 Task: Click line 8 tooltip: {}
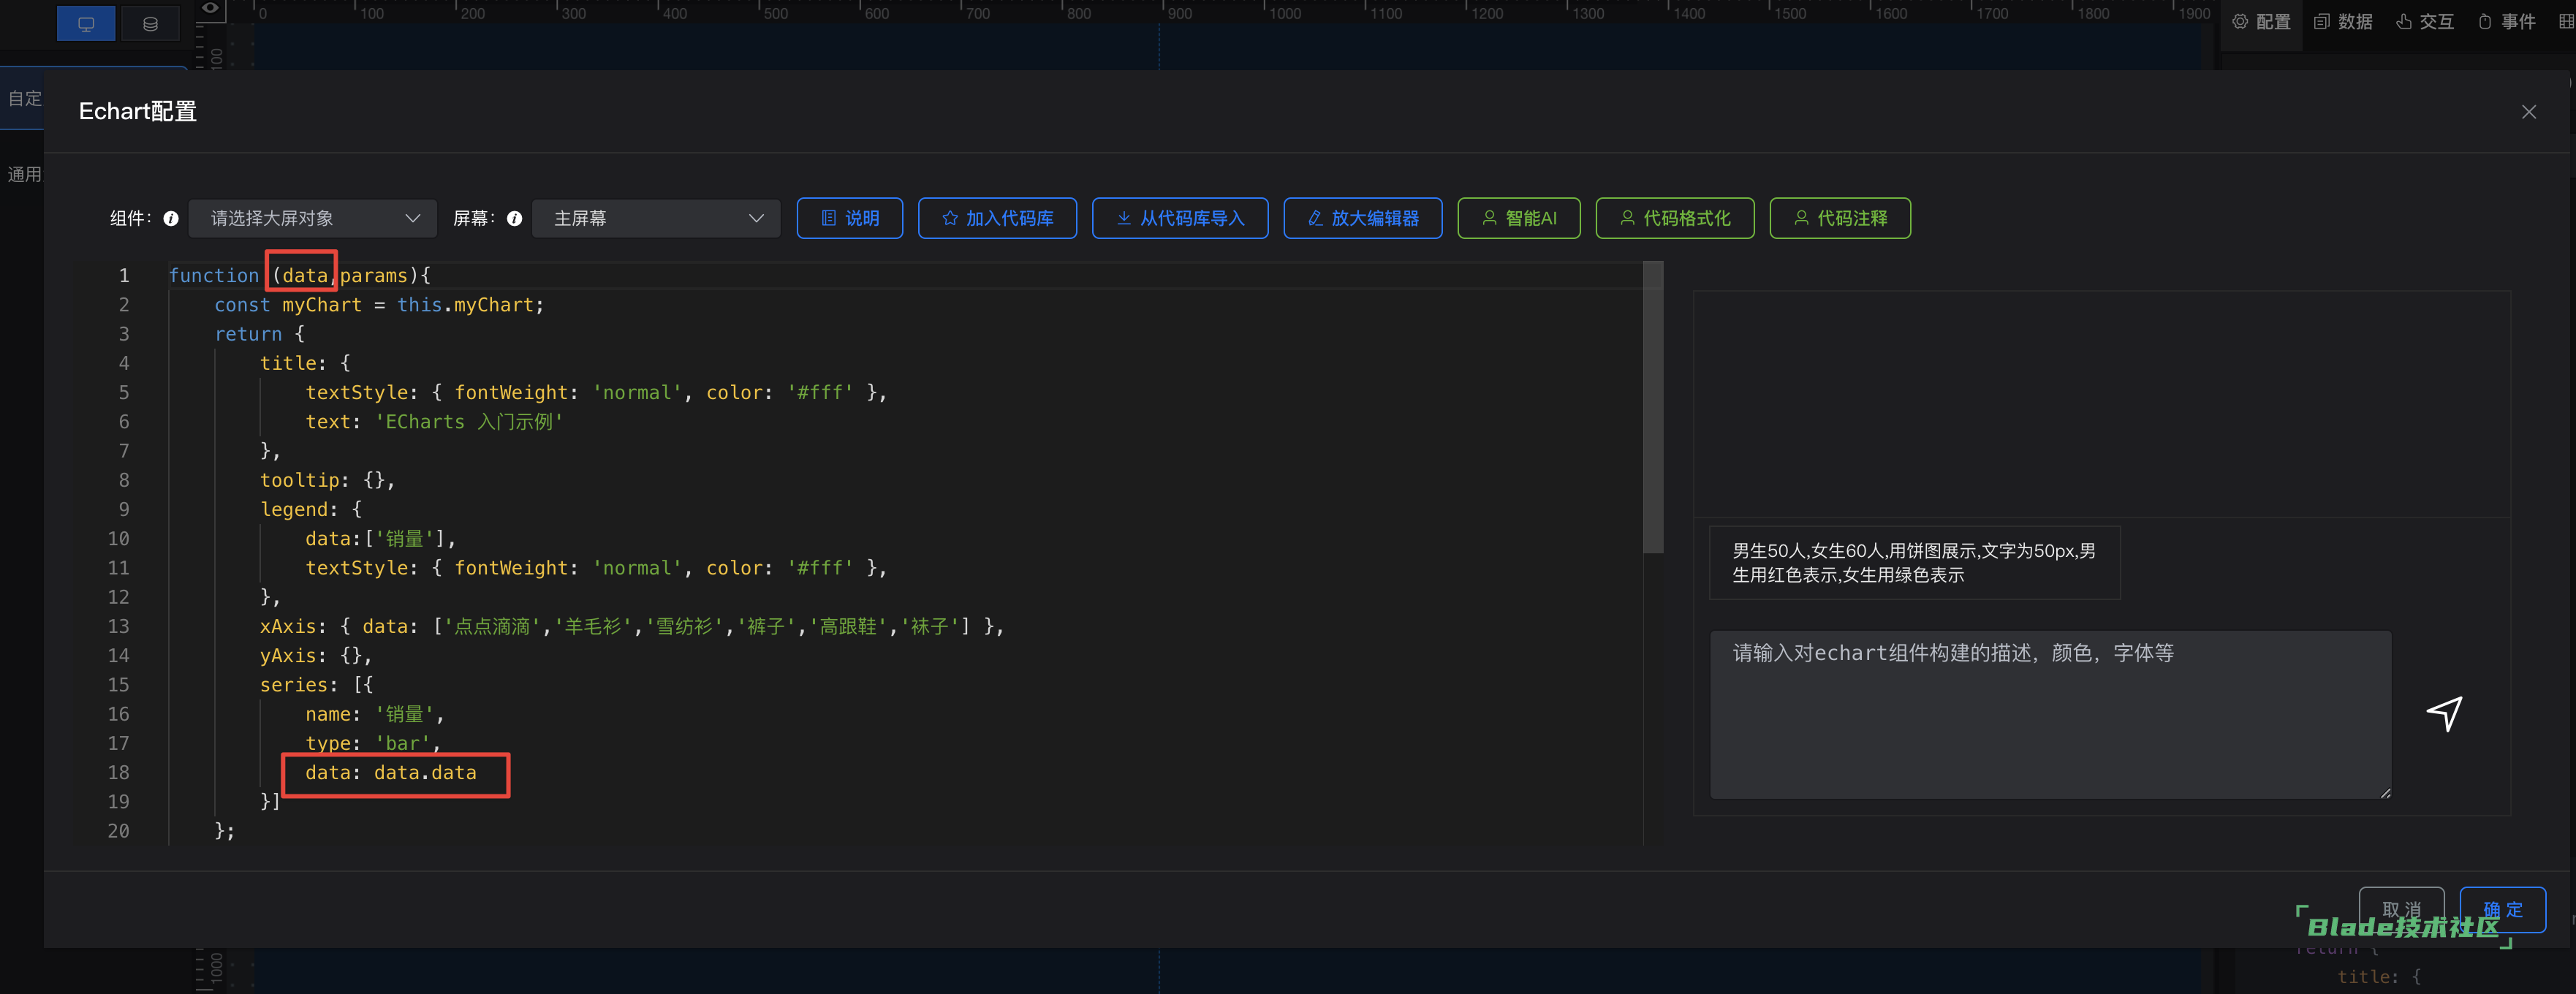(x=327, y=480)
